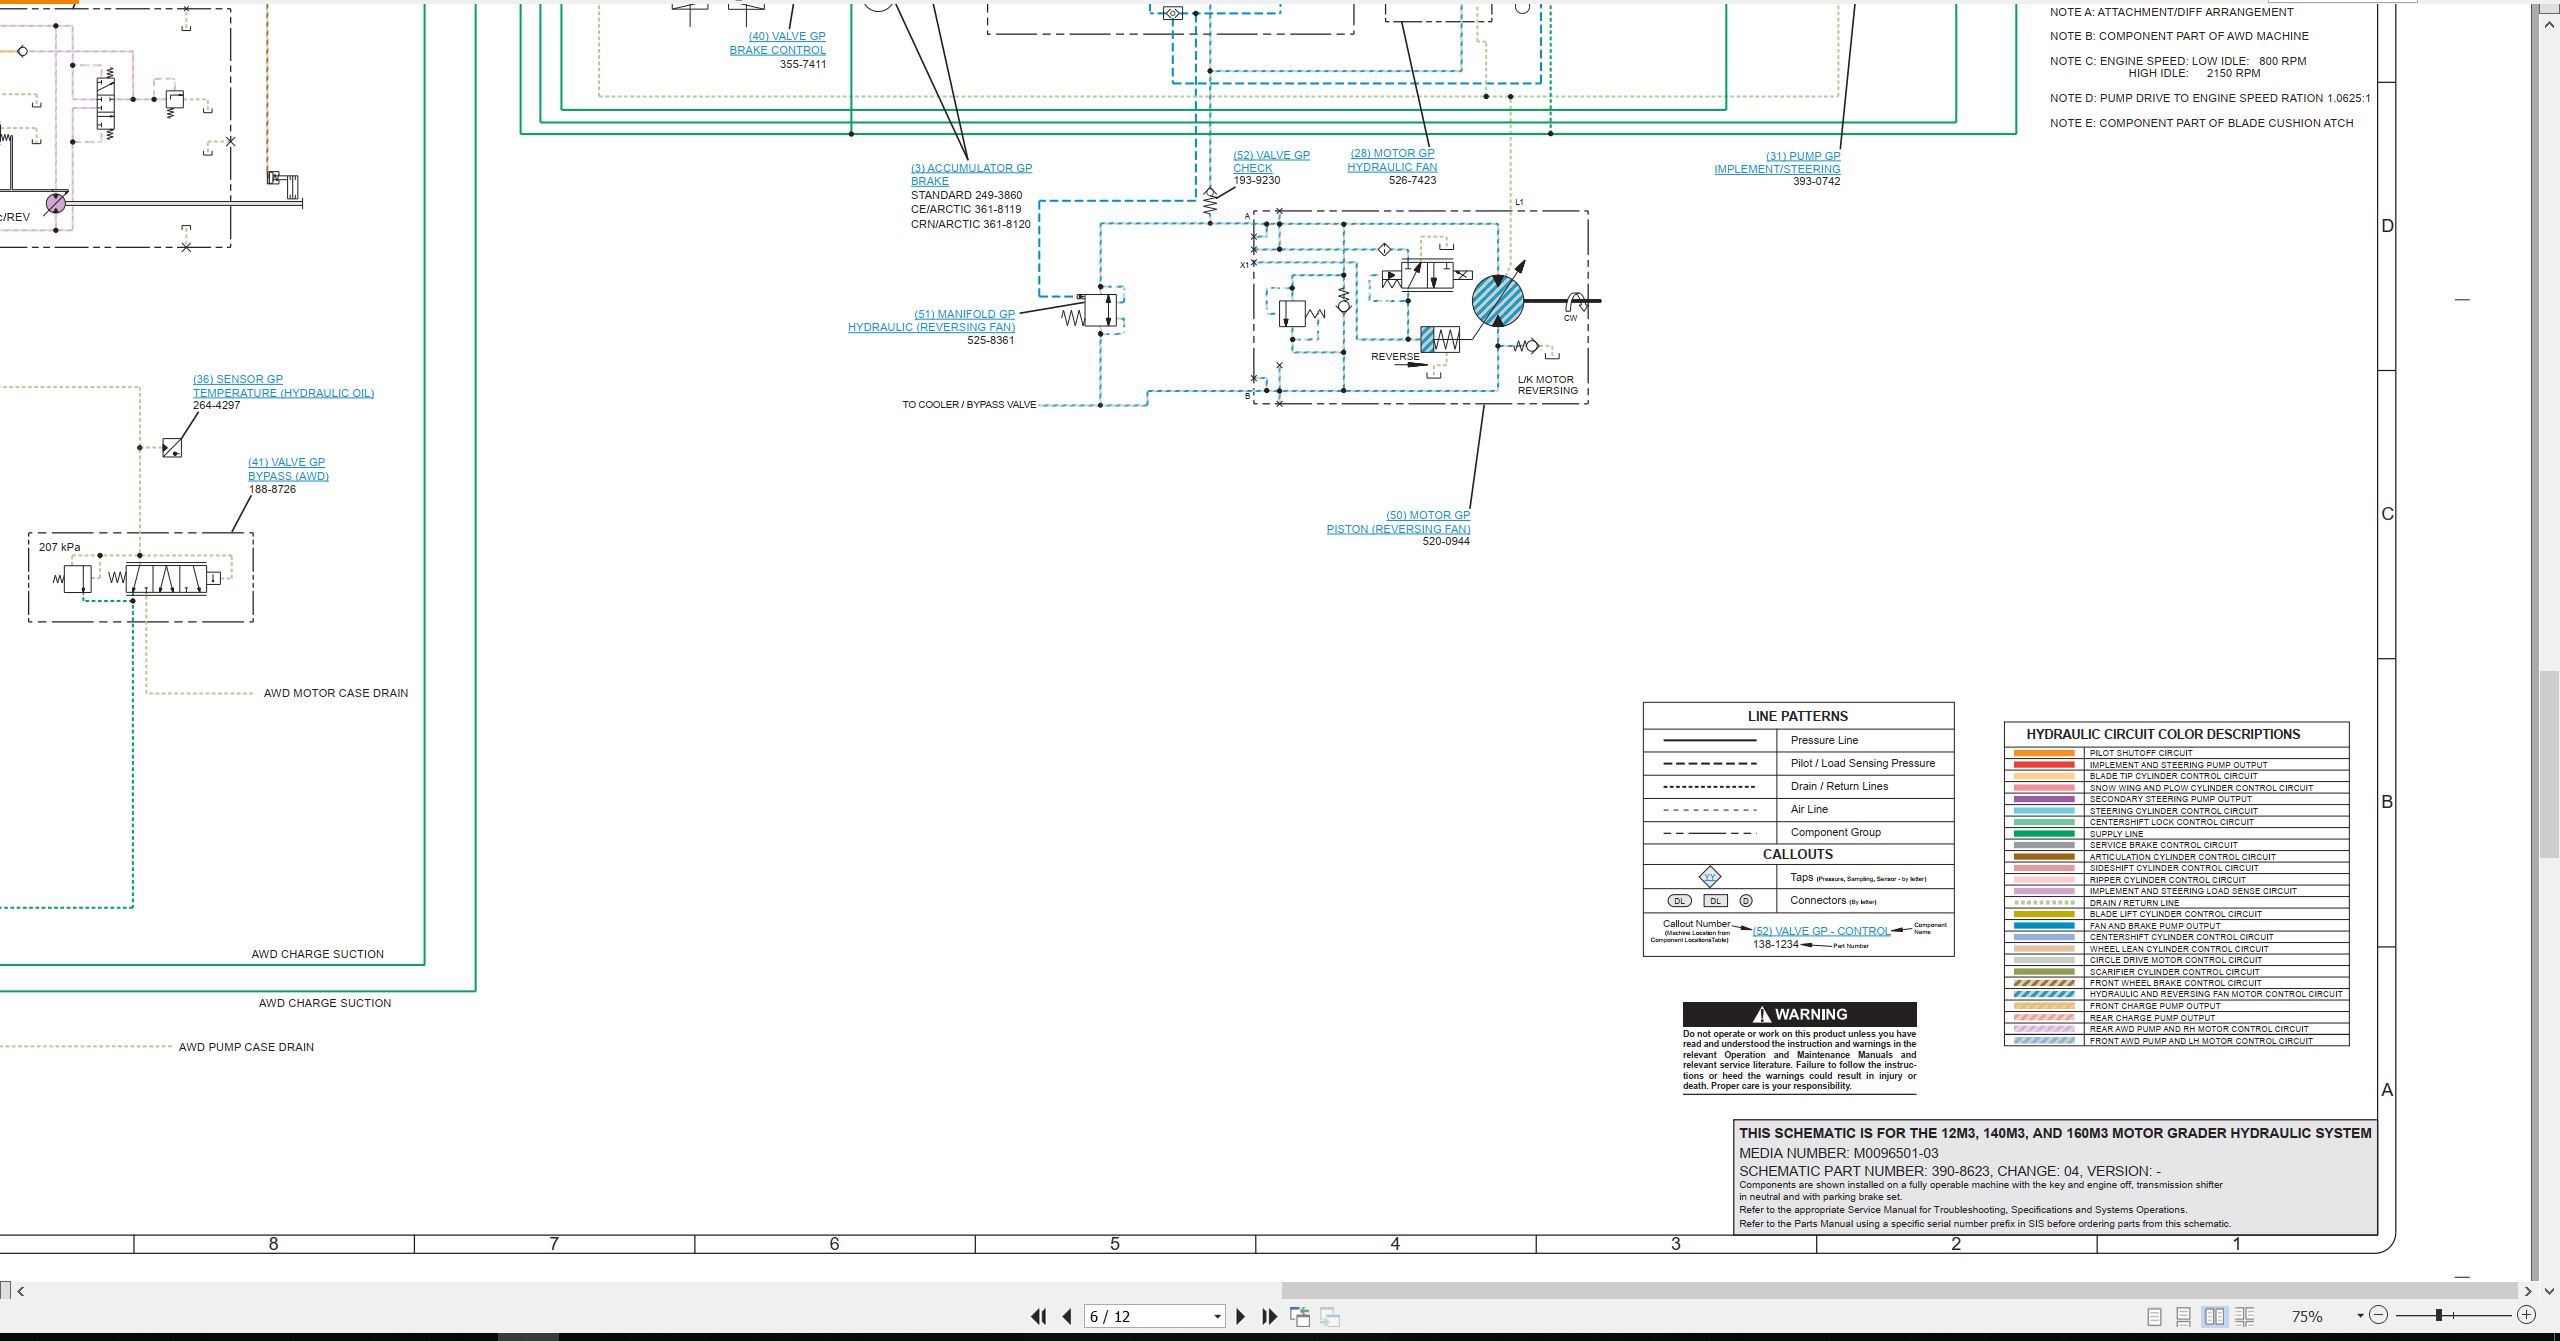Click the scroll up arrow

click(2550, 23)
